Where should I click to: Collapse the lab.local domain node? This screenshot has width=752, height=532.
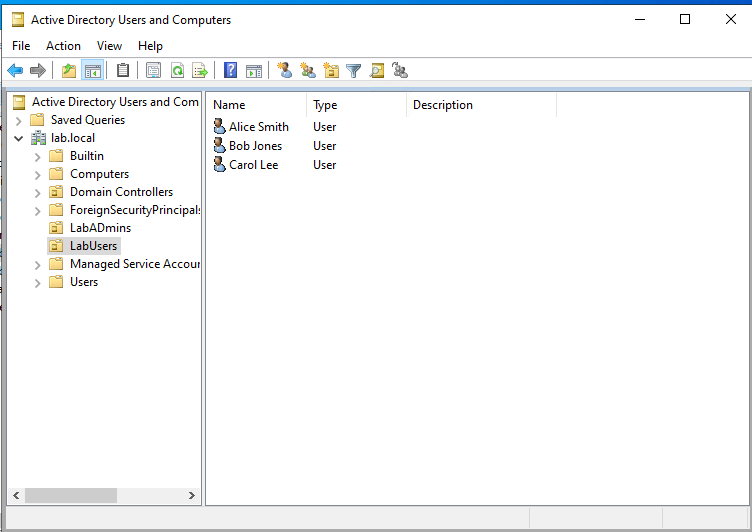coord(19,138)
